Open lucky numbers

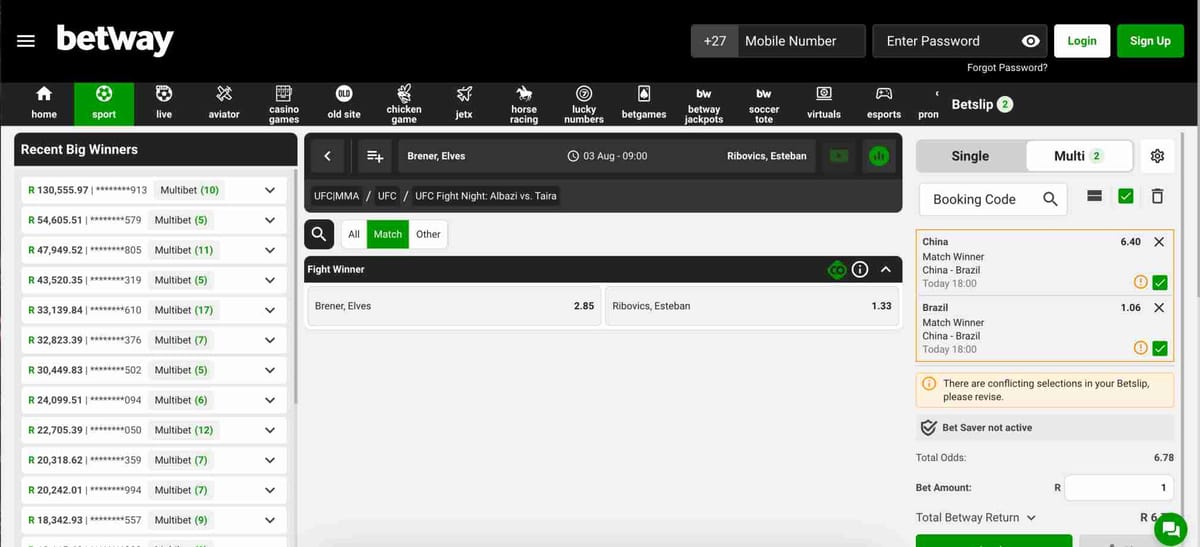[584, 102]
